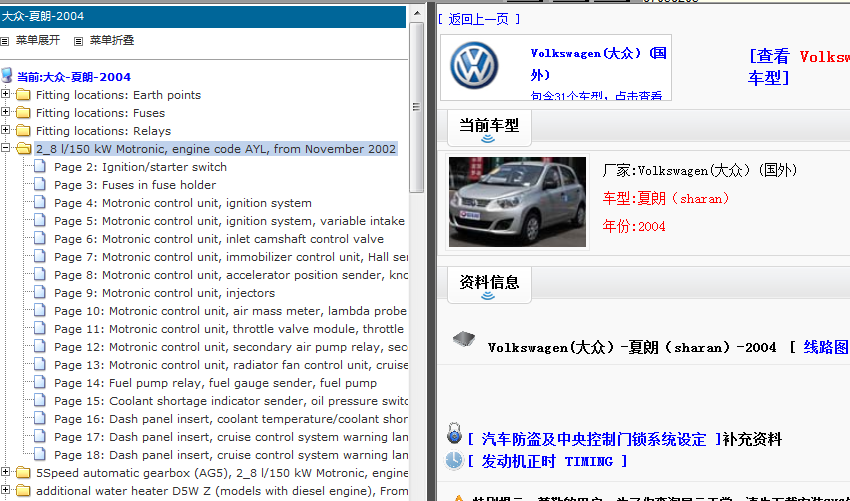
Task: Click page icon for Page 2: Ignition/starter switch
Action: click(40, 166)
